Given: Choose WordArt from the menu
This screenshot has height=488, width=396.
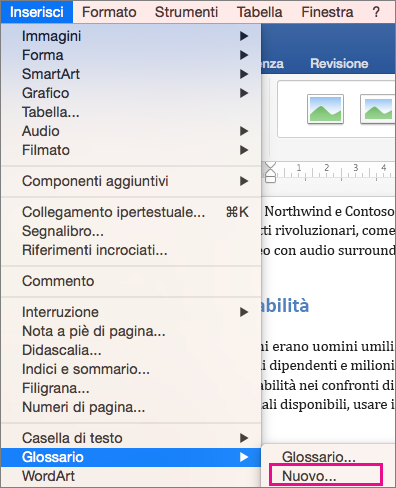Looking at the screenshot, I should pos(131,476).
